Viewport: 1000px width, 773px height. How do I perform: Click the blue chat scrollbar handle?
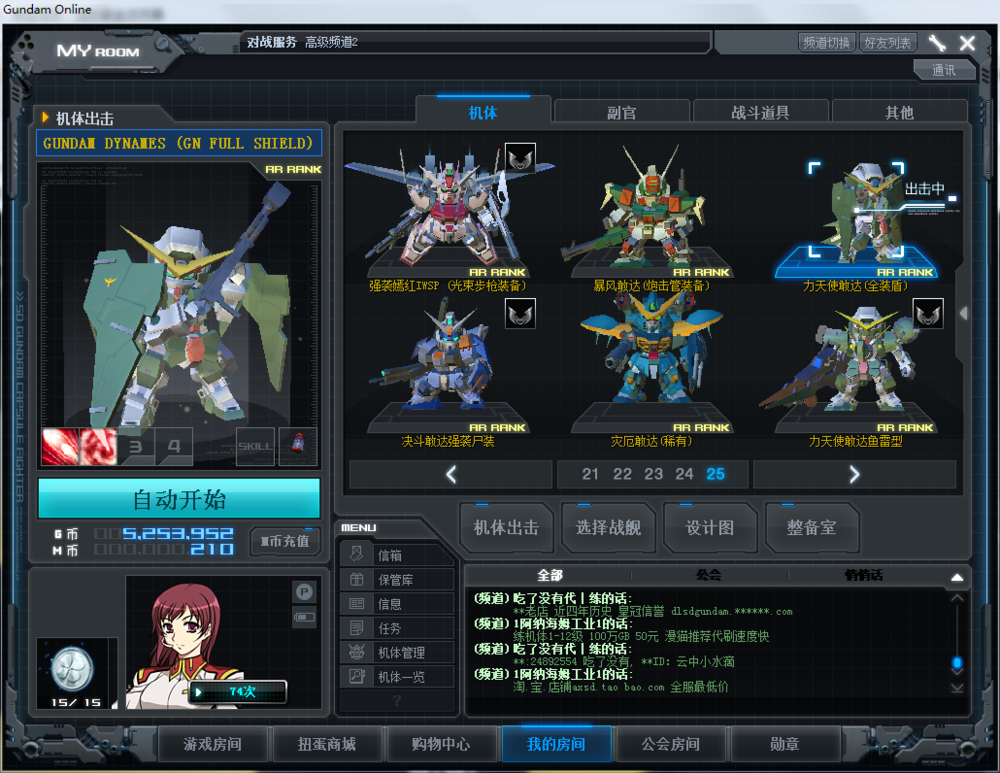click(x=957, y=663)
